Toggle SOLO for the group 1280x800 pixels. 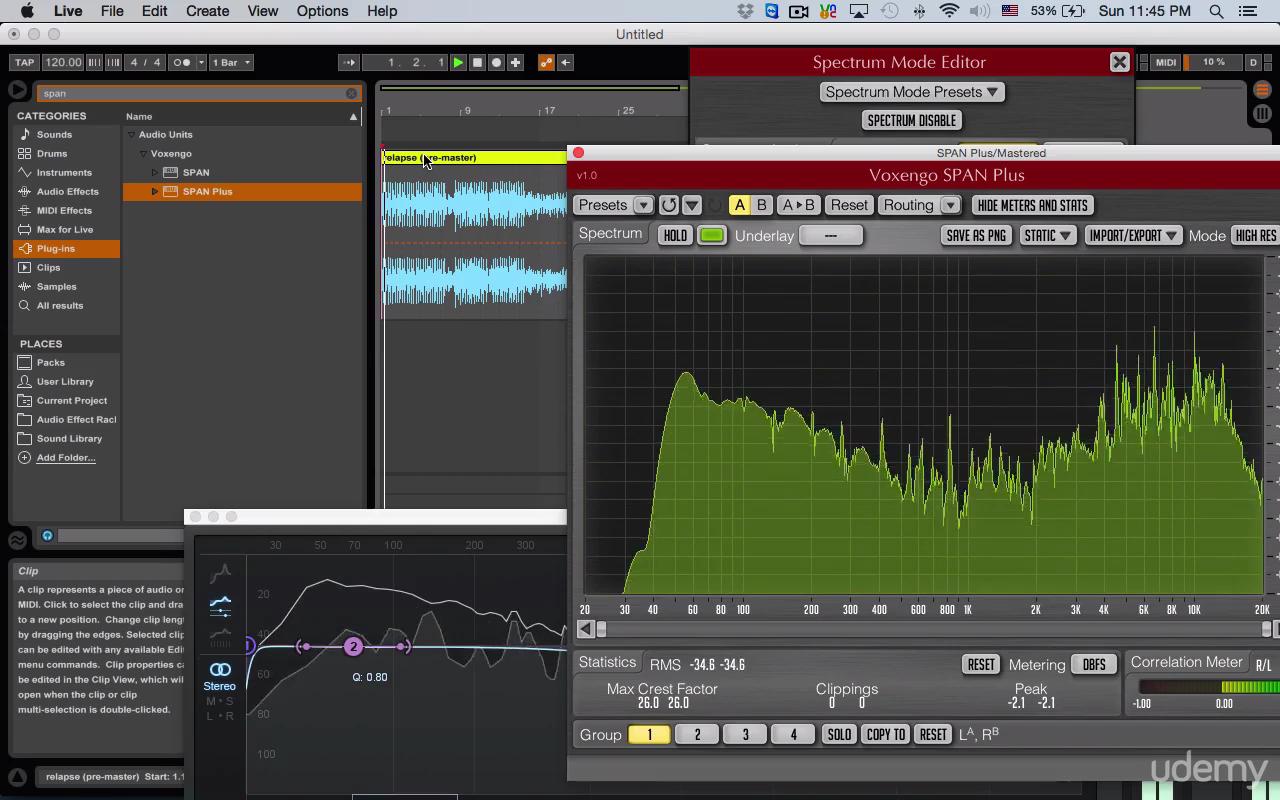pyautogui.click(x=838, y=735)
